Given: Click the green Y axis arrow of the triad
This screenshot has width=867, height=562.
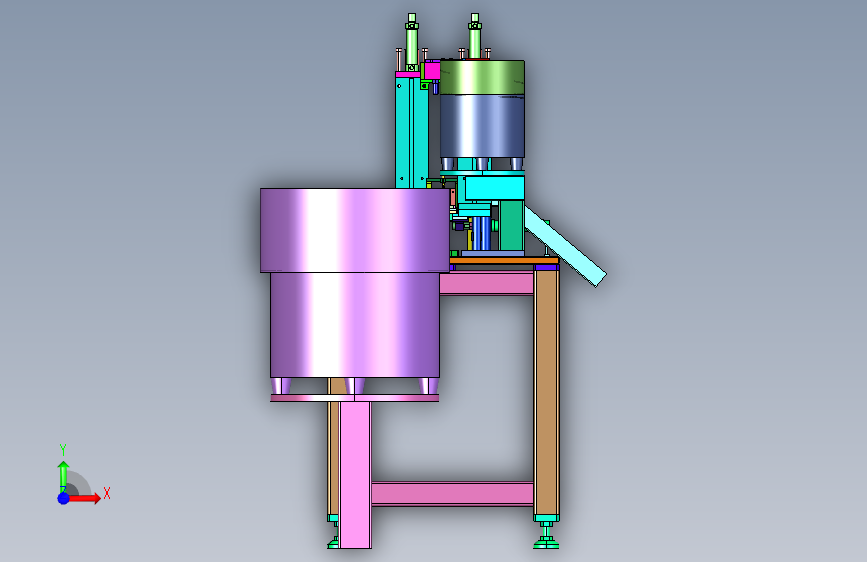Looking at the screenshot, I should tap(63, 476).
